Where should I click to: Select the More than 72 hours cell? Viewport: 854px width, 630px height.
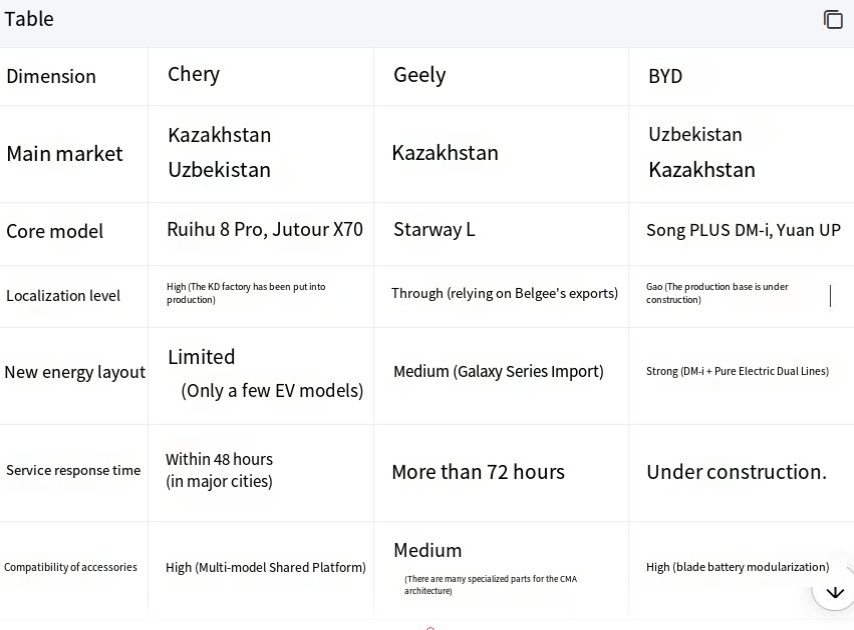point(478,471)
